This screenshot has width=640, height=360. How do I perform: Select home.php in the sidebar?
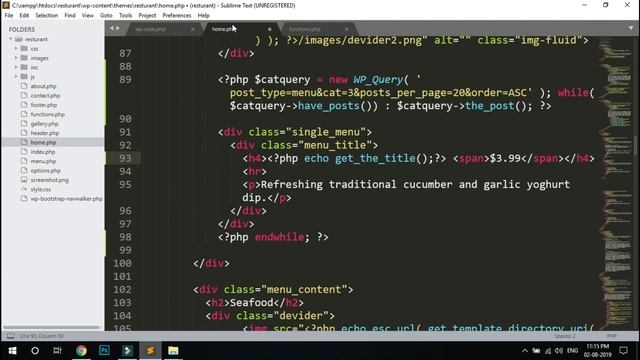point(43,142)
